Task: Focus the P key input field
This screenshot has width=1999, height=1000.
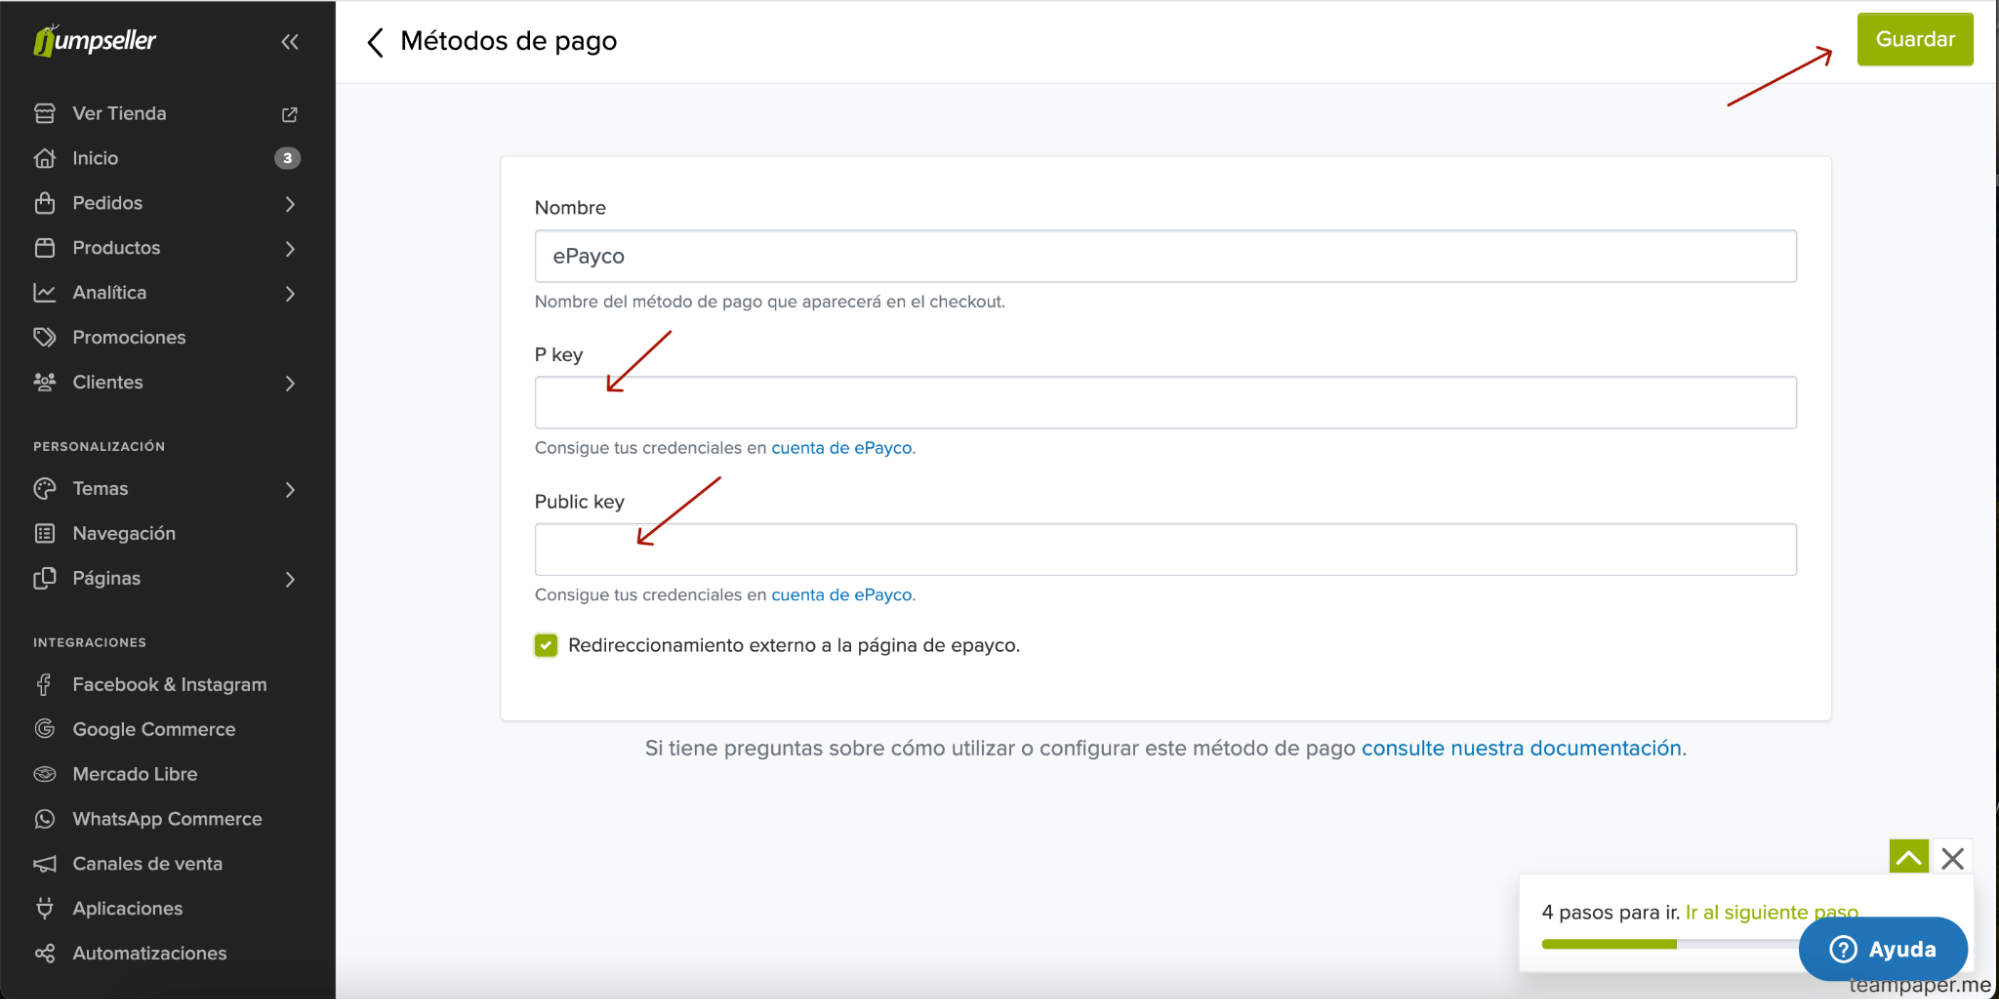Action: click(1165, 403)
